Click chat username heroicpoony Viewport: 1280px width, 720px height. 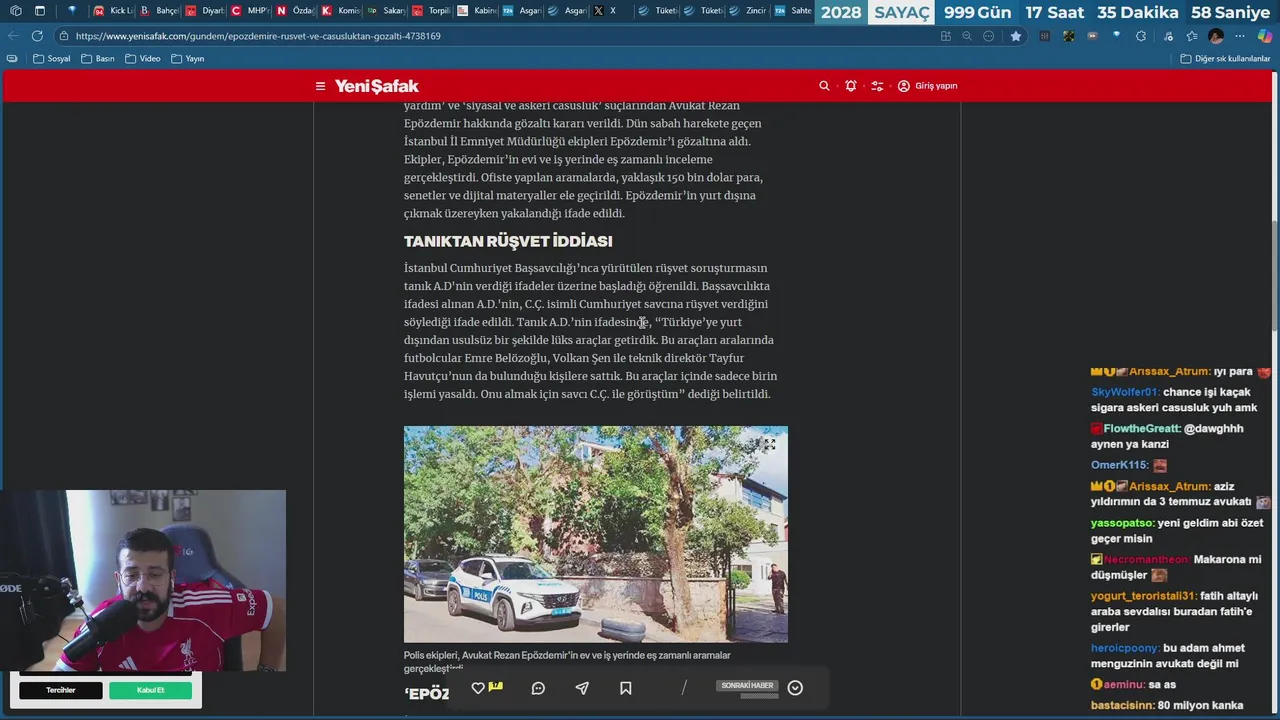[x=1125, y=648]
